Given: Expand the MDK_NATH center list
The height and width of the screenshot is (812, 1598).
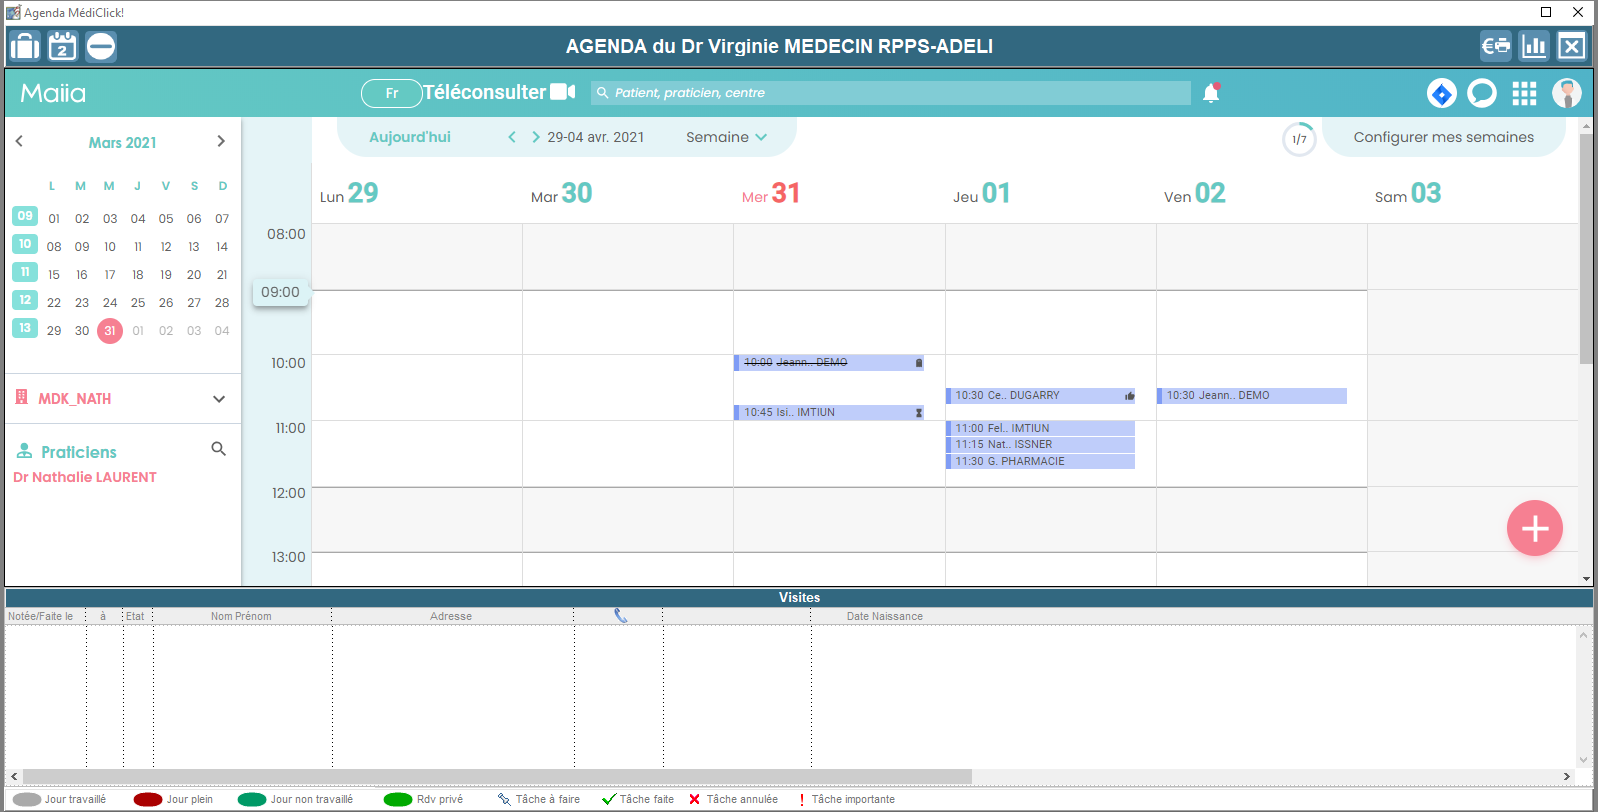Looking at the screenshot, I should point(219,399).
